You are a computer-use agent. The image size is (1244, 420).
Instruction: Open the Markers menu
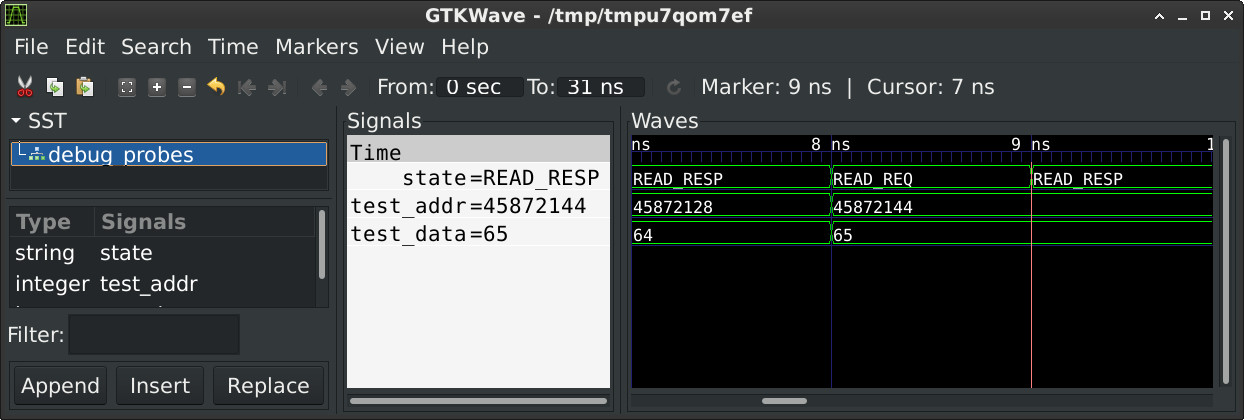tap(316, 47)
